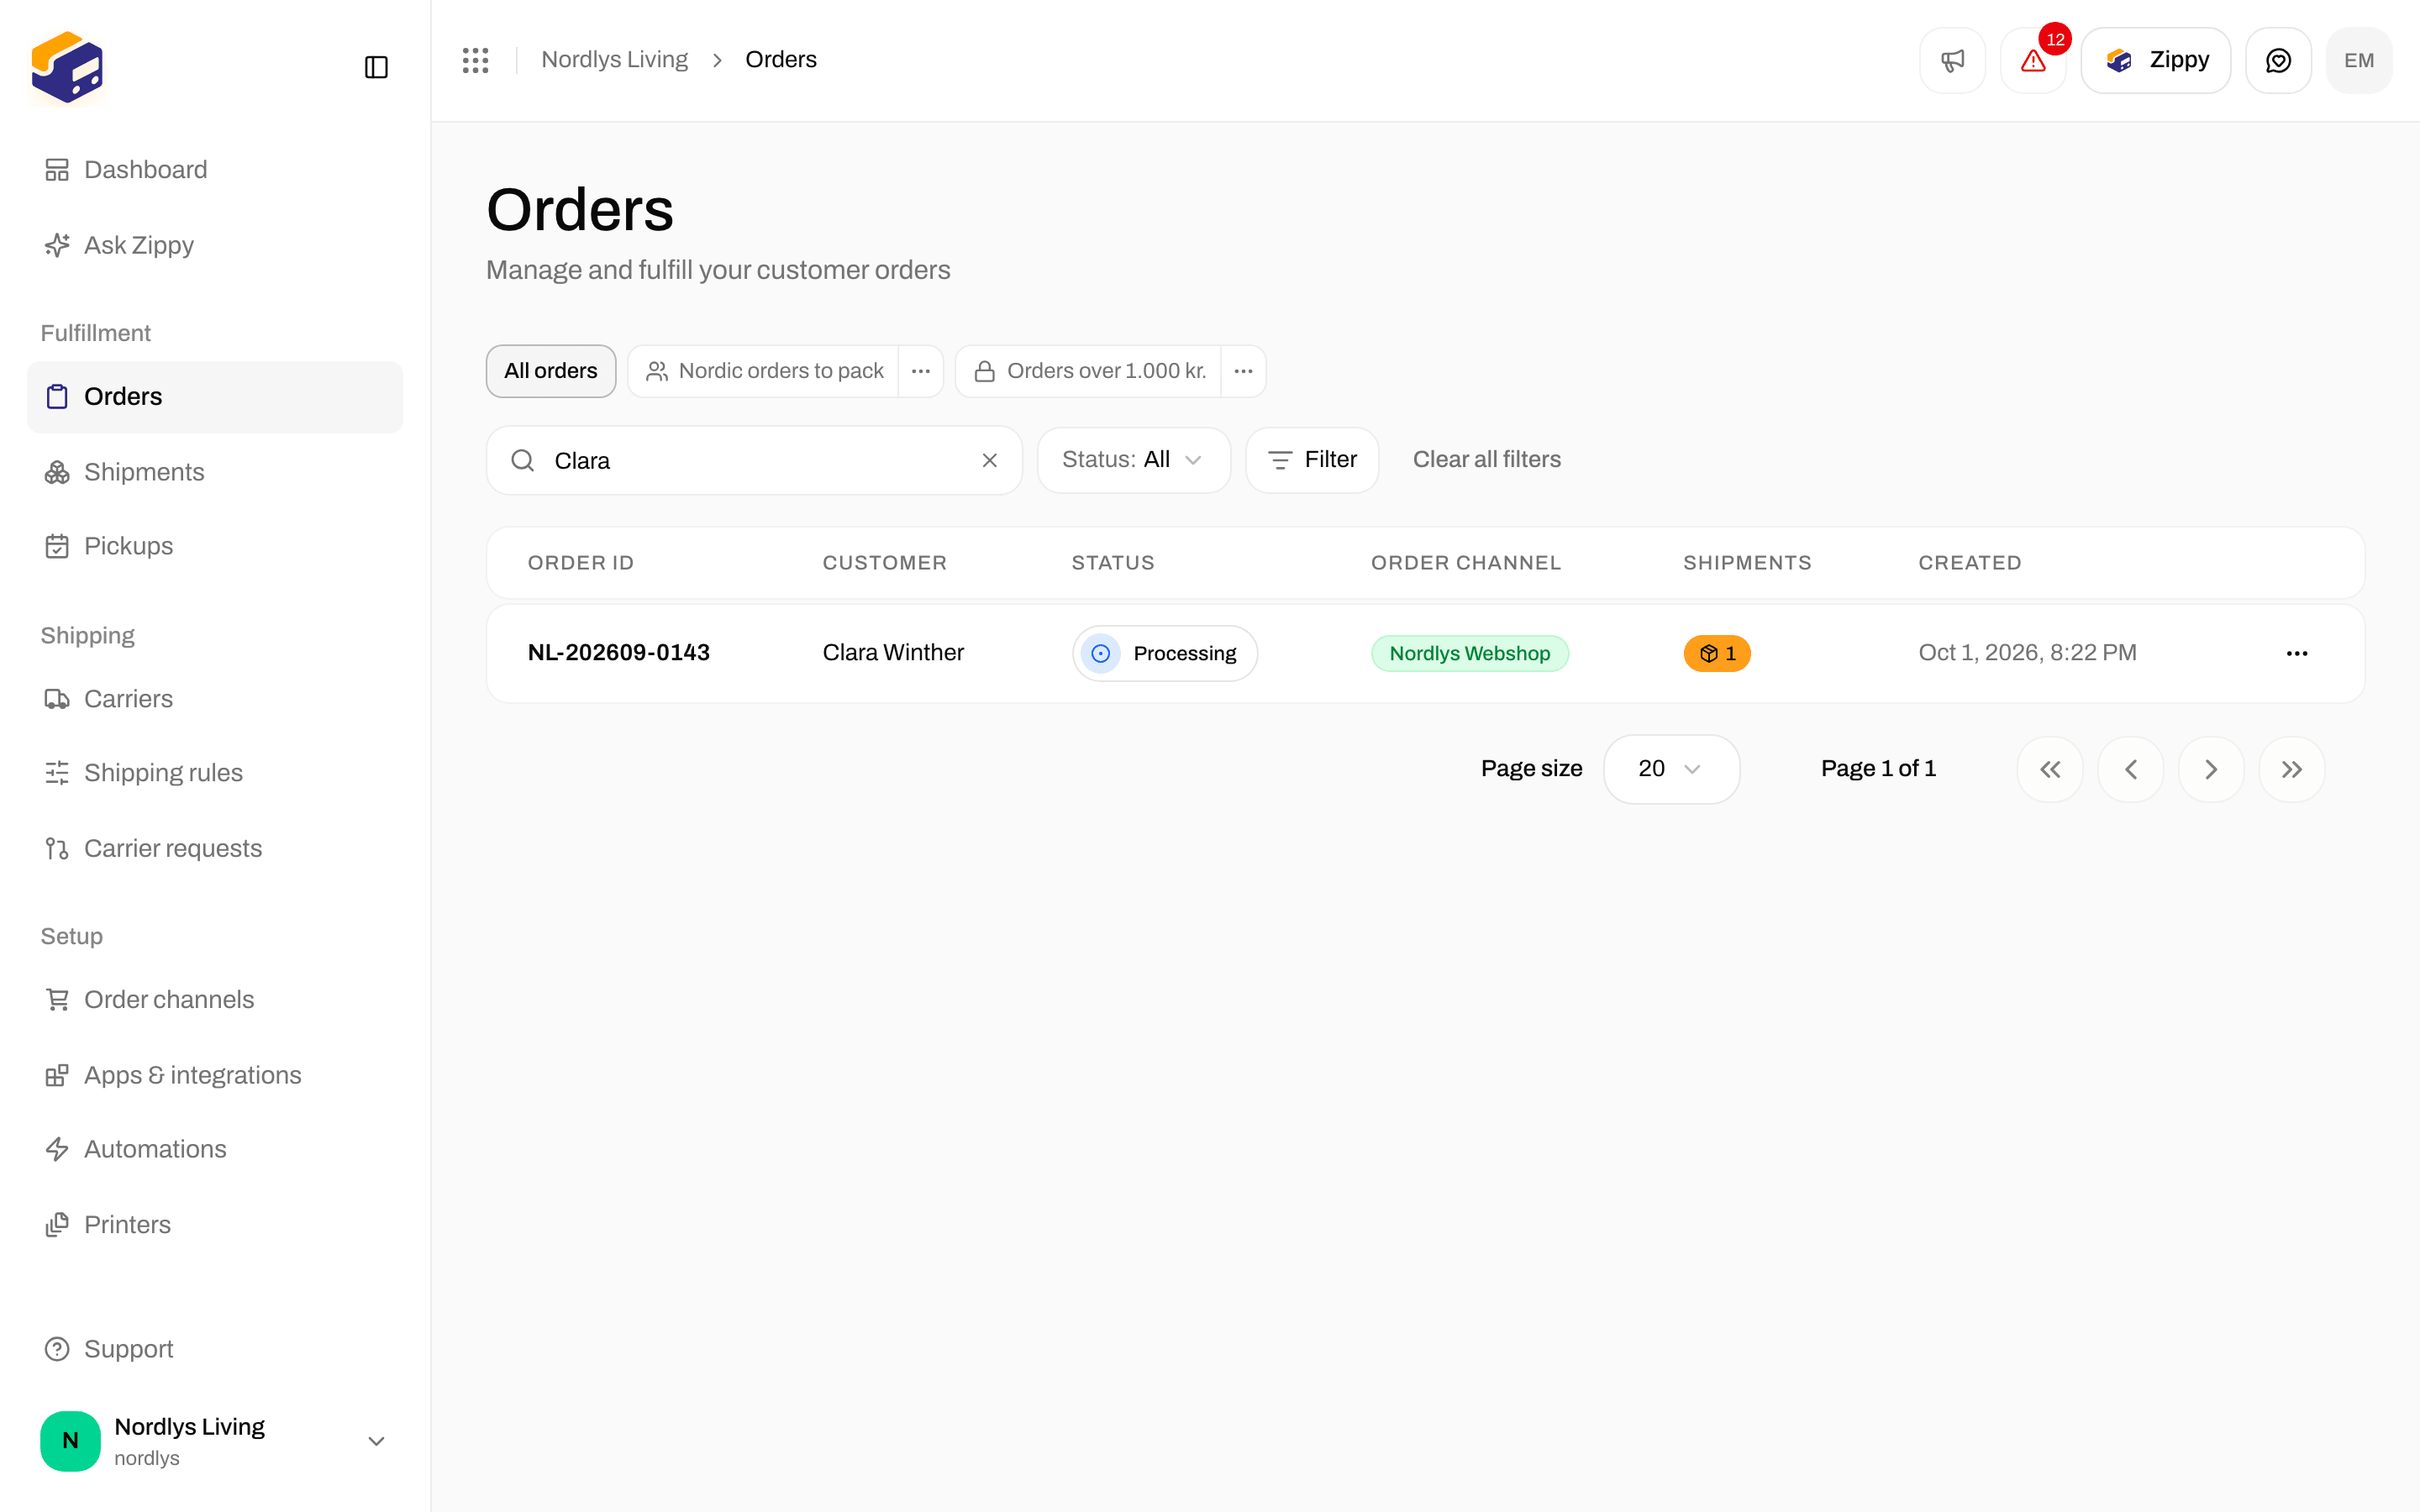Open options for Orders over 1.000 kr. view
Image resolution: width=2420 pixels, height=1512 pixels.
click(x=1243, y=371)
